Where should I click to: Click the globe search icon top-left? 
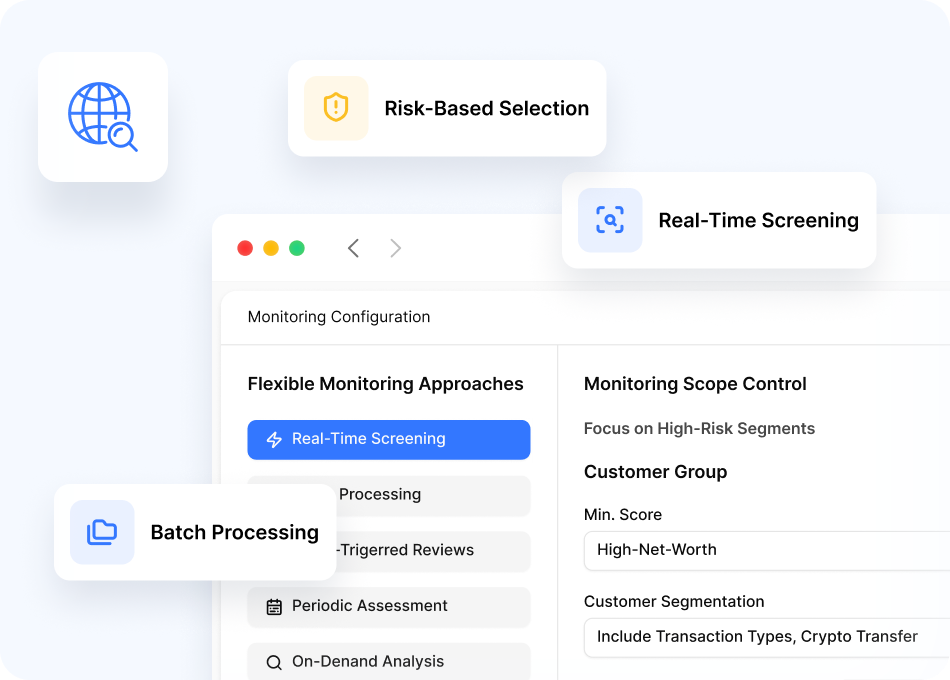(102, 116)
